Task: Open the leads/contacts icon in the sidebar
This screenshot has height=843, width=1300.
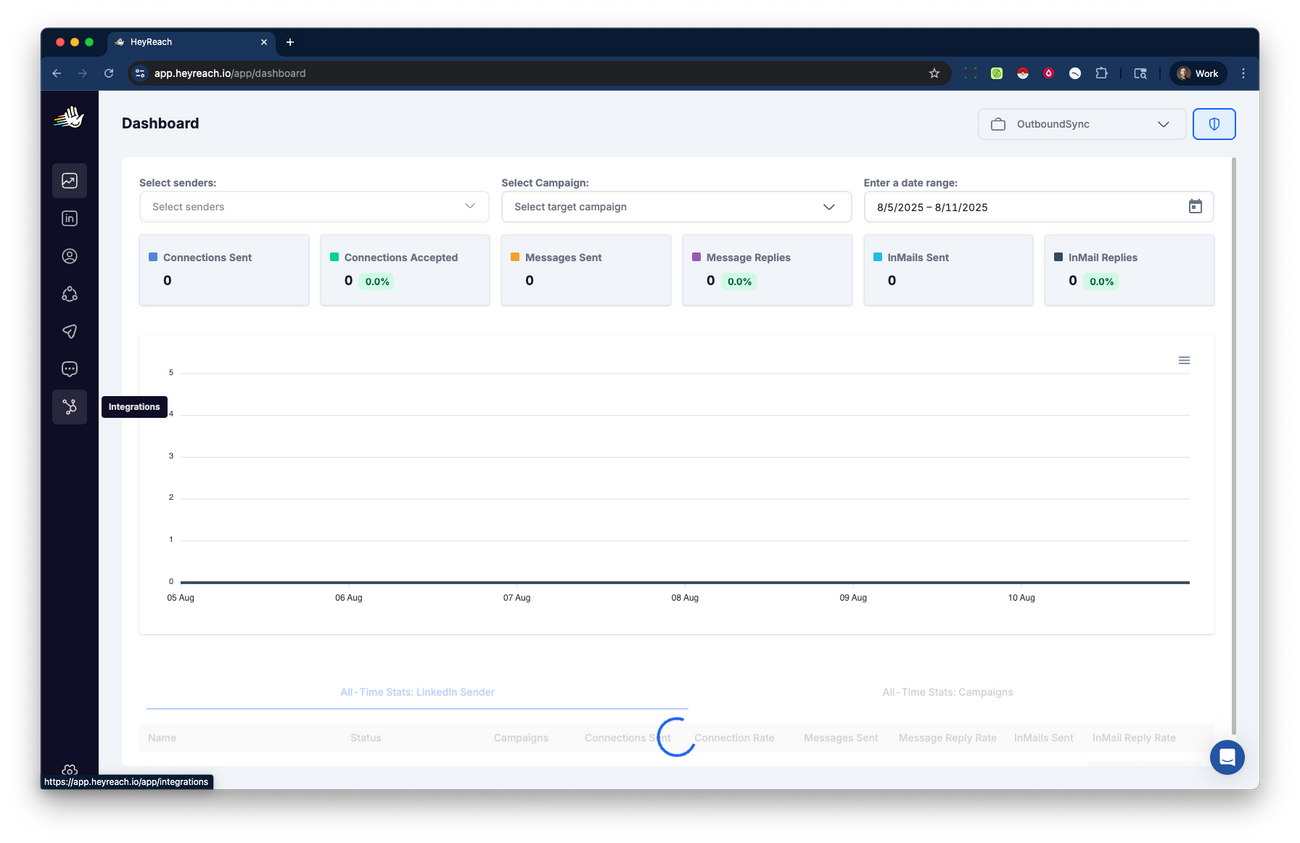Action: pyautogui.click(x=69, y=256)
